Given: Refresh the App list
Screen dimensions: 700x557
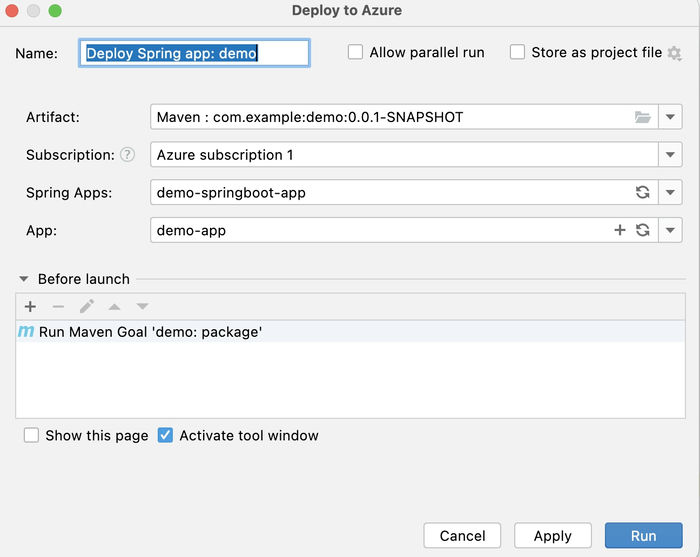Looking at the screenshot, I should 642,230.
